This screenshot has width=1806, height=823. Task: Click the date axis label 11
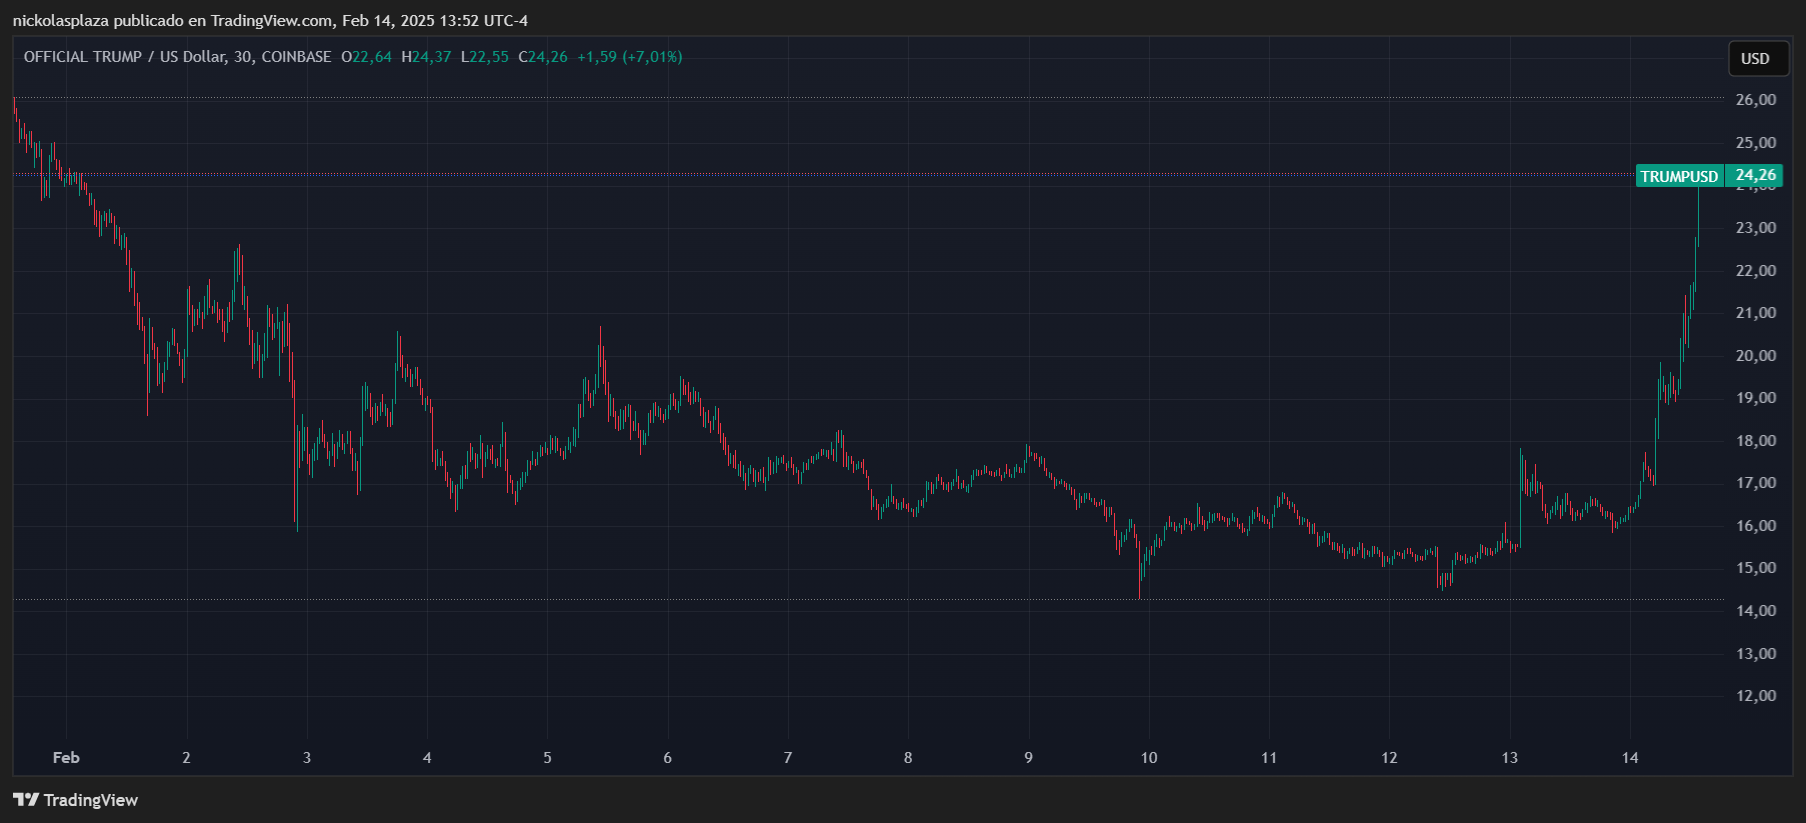point(1269,758)
